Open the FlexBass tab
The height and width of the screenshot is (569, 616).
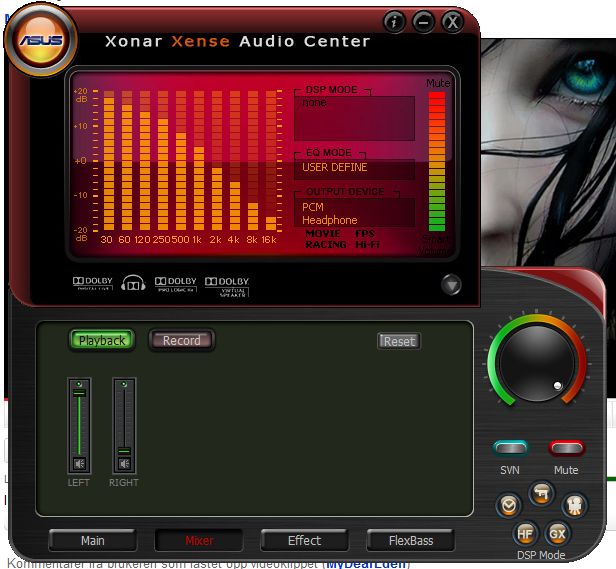[411, 541]
